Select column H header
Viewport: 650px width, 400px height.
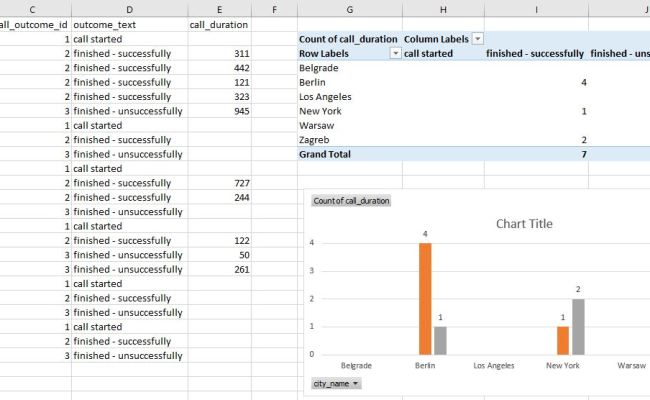pyautogui.click(x=443, y=9)
